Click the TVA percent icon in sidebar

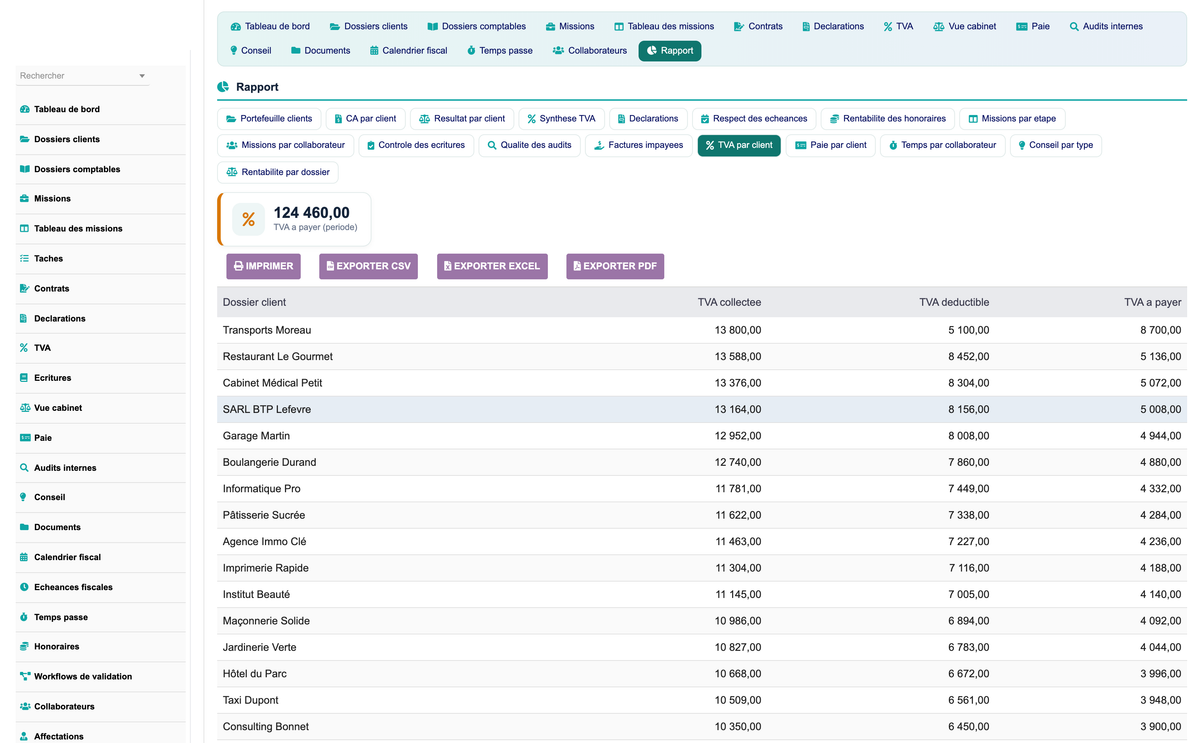pos(24,348)
